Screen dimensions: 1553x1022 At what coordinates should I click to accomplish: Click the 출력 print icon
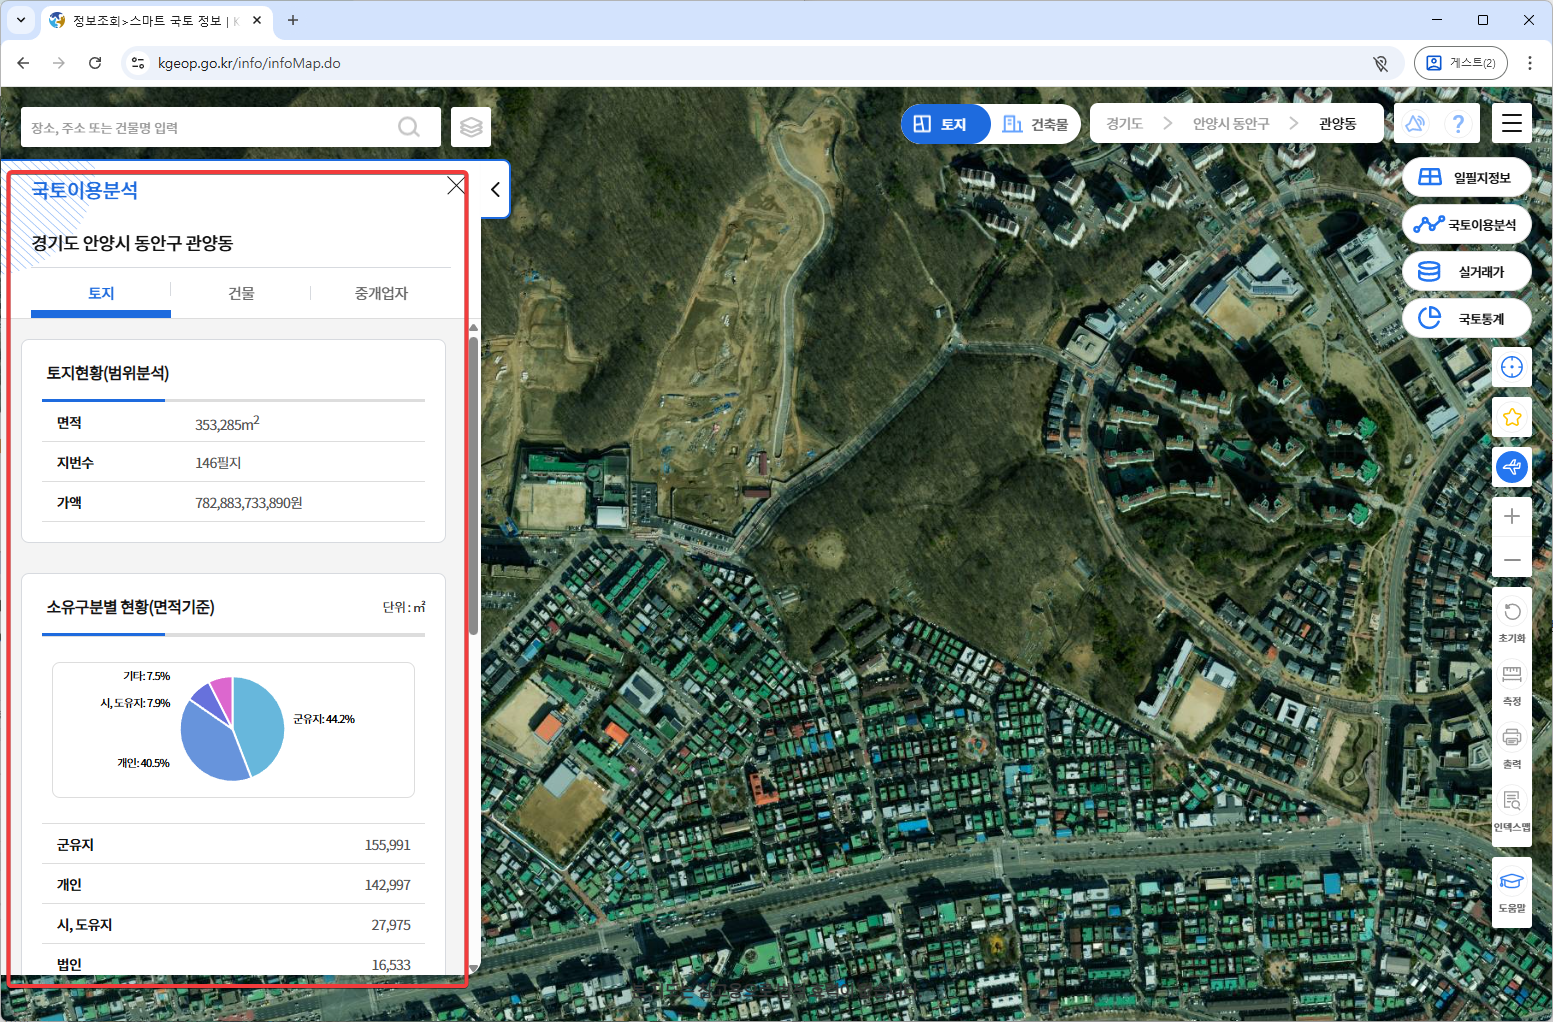point(1511,747)
